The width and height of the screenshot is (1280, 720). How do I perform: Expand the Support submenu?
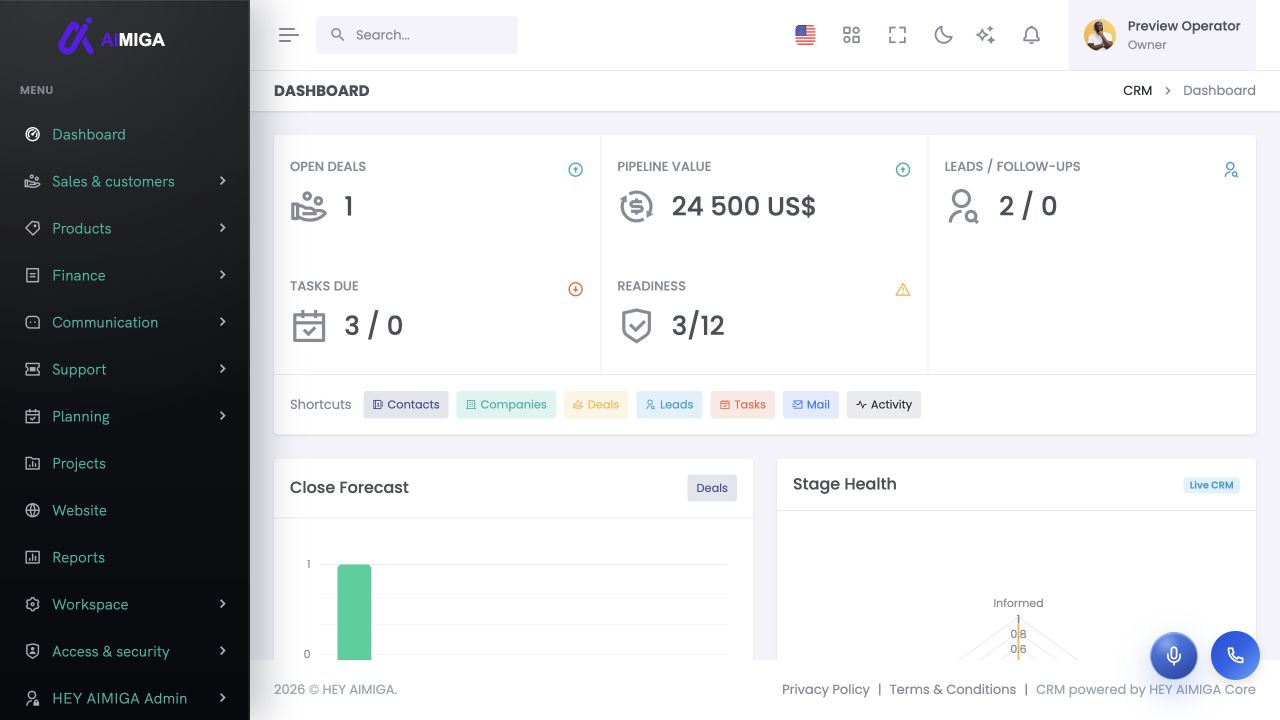click(125, 369)
